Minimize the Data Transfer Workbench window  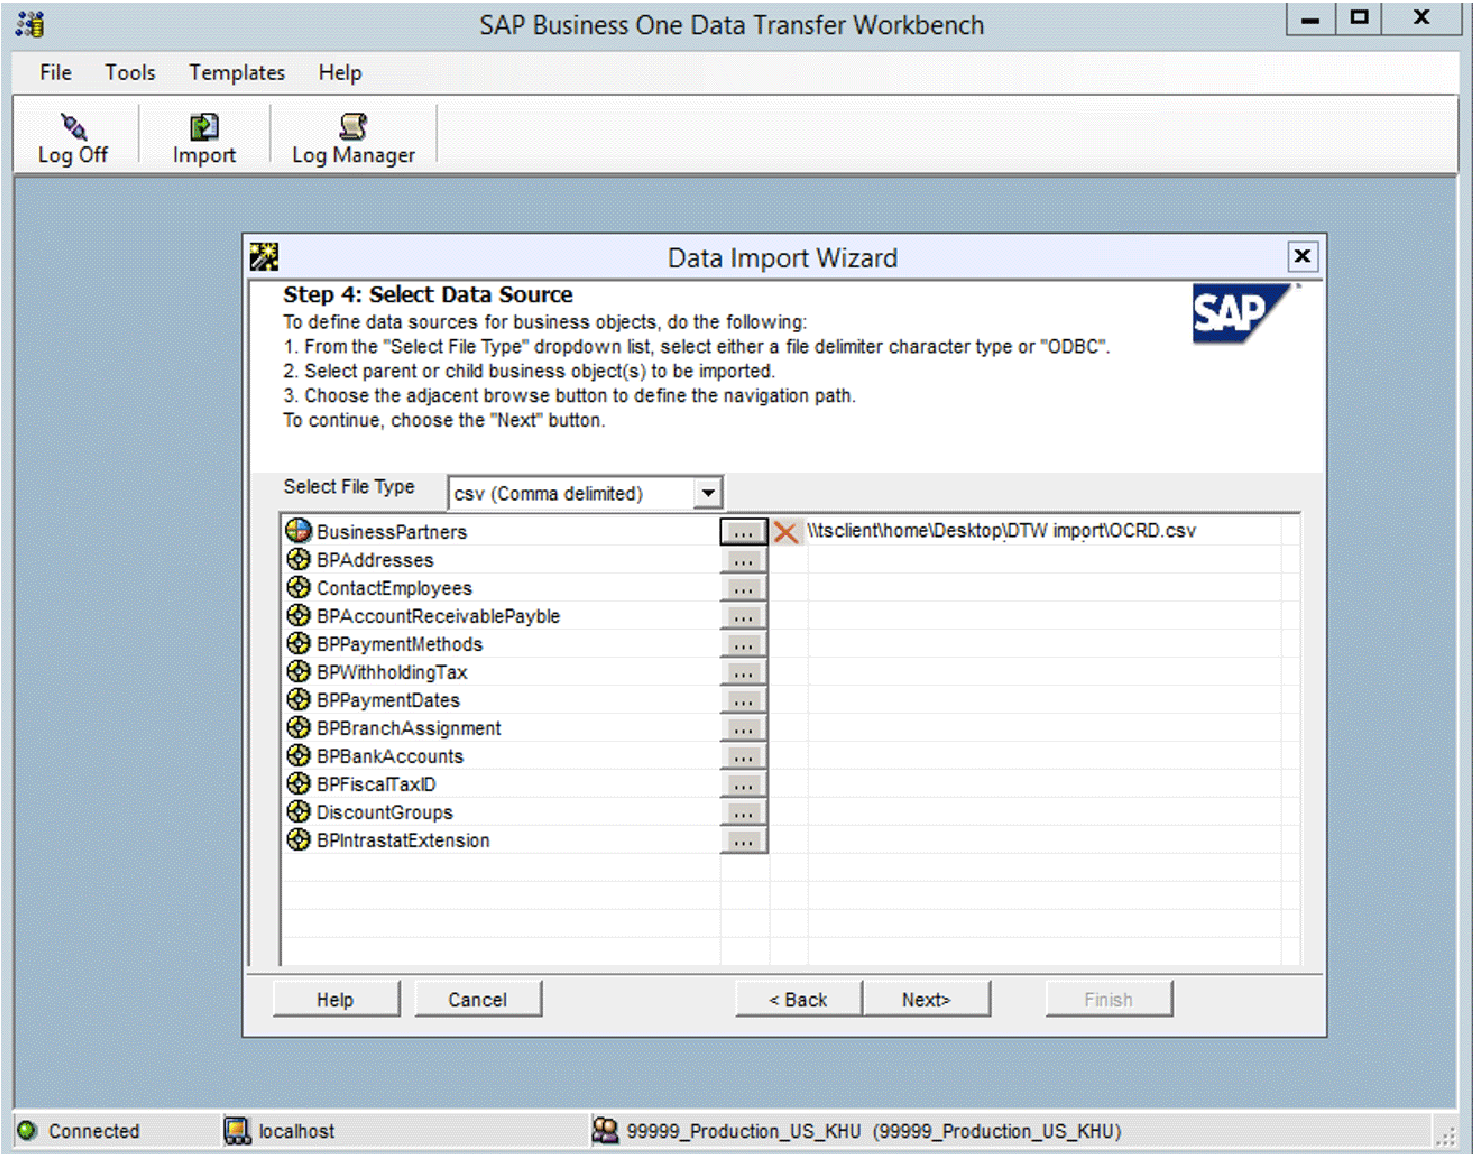(x=1310, y=18)
